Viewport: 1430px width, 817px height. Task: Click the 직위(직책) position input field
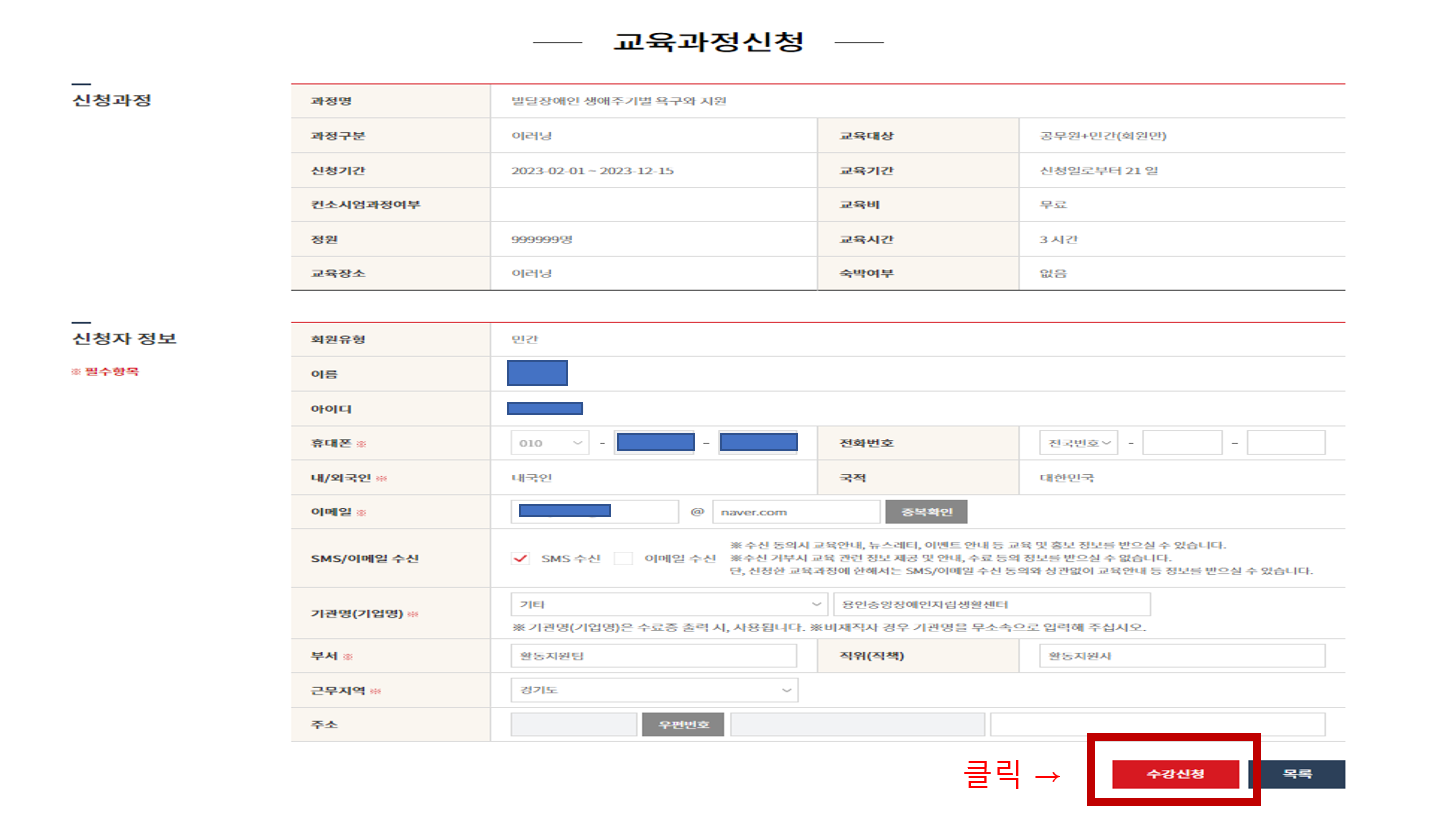pyautogui.click(x=1182, y=656)
